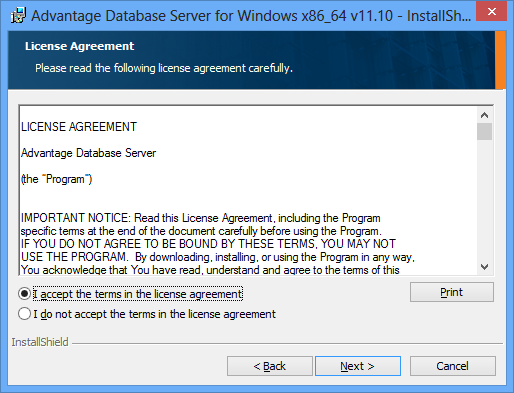The width and height of the screenshot is (514, 393).
Task: Click the "Advantage Database Server" line in license
Action: coord(88,153)
